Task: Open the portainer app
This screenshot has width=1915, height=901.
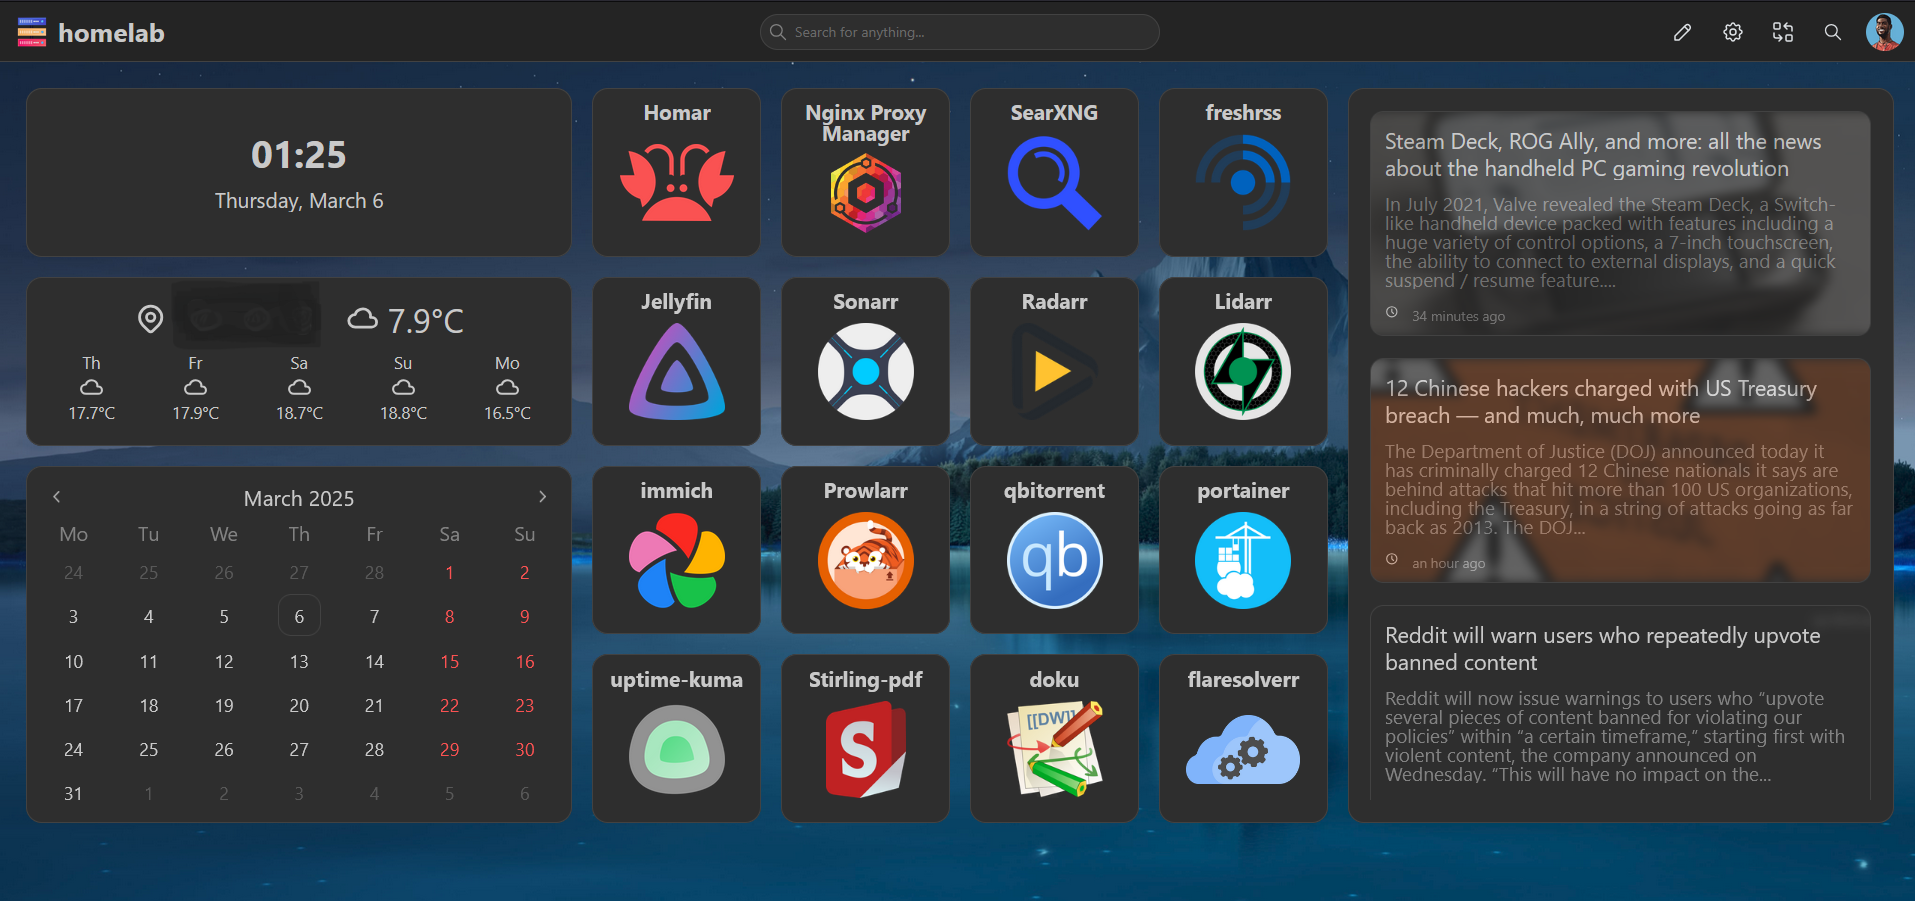Action: (1243, 550)
